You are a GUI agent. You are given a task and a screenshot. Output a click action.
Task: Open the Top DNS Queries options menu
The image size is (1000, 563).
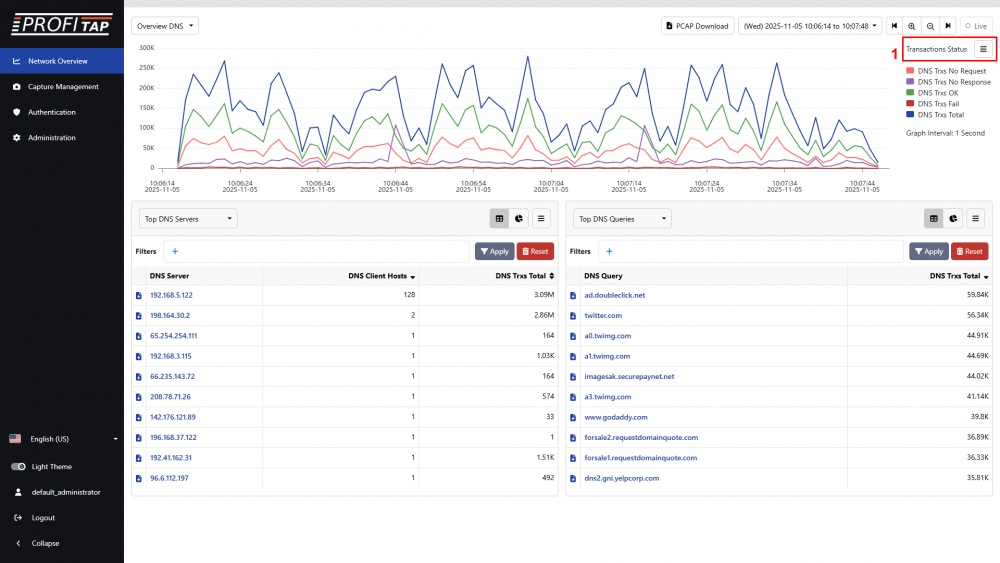tap(974, 218)
